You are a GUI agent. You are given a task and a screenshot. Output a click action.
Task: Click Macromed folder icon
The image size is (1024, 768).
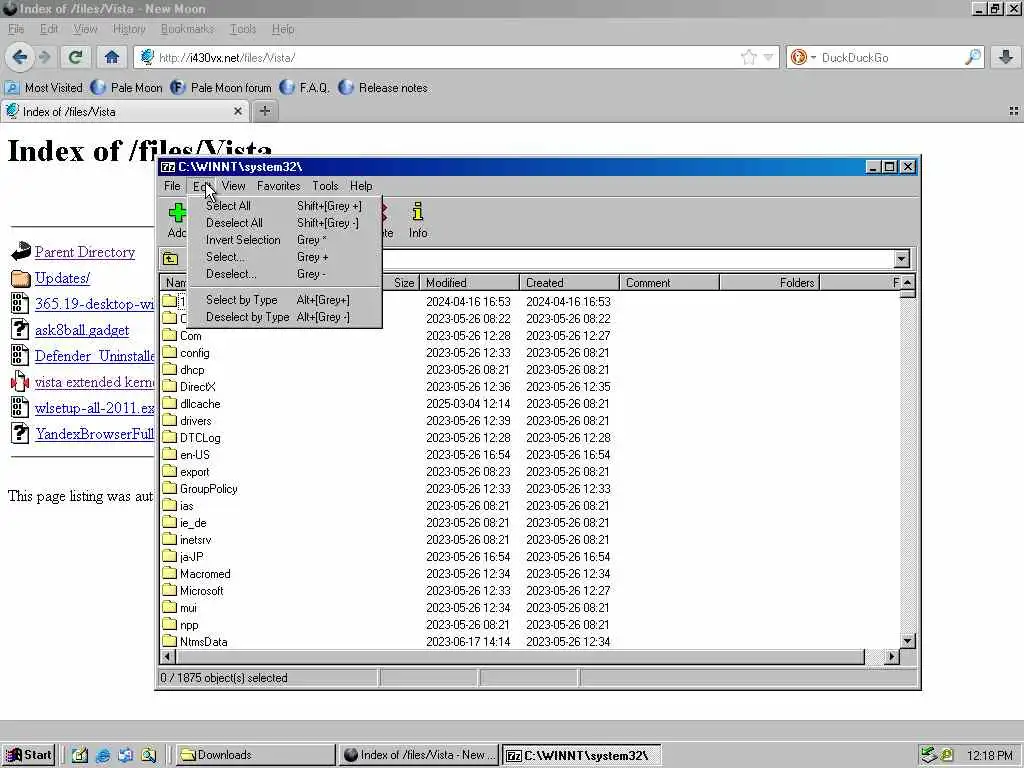pyautogui.click(x=170, y=573)
